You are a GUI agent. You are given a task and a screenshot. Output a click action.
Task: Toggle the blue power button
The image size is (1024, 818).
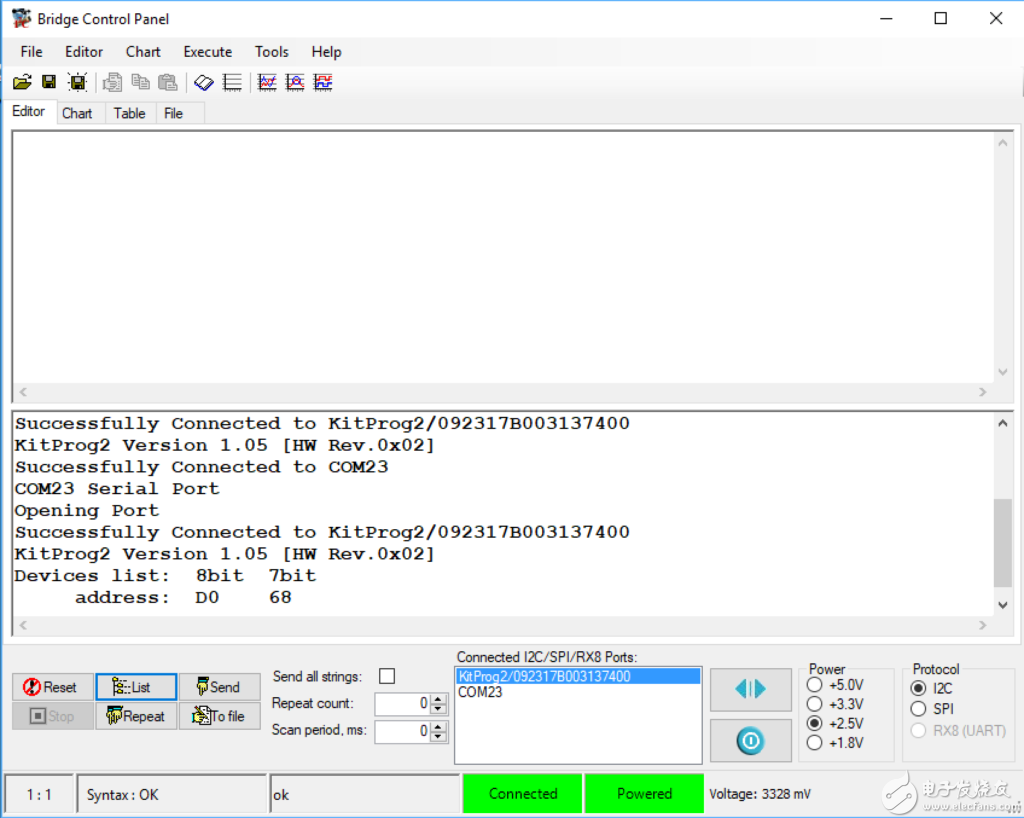(750, 741)
